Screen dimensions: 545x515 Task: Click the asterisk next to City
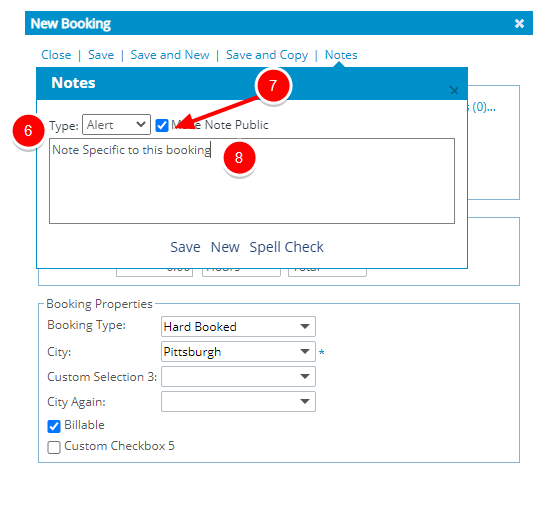(322, 353)
